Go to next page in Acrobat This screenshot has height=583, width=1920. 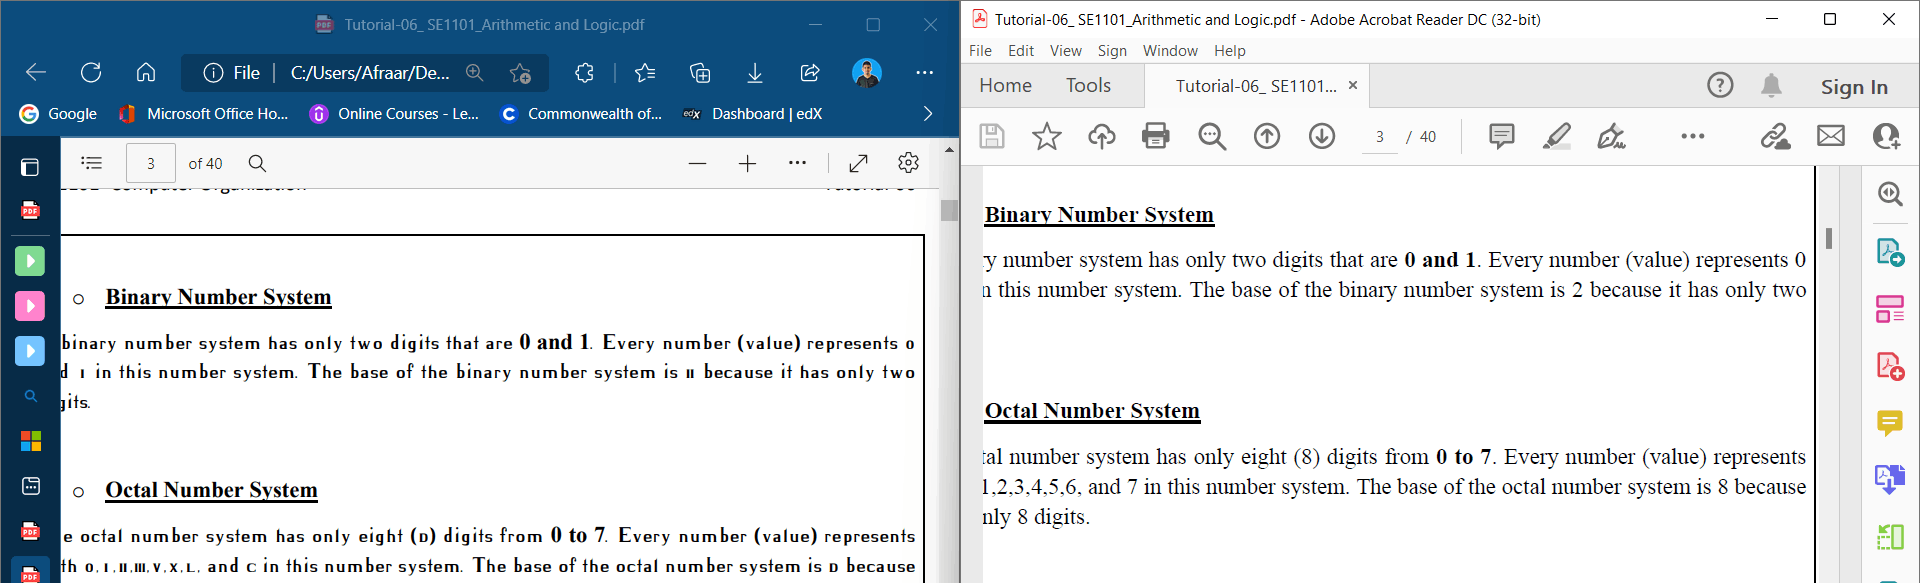tap(1322, 136)
